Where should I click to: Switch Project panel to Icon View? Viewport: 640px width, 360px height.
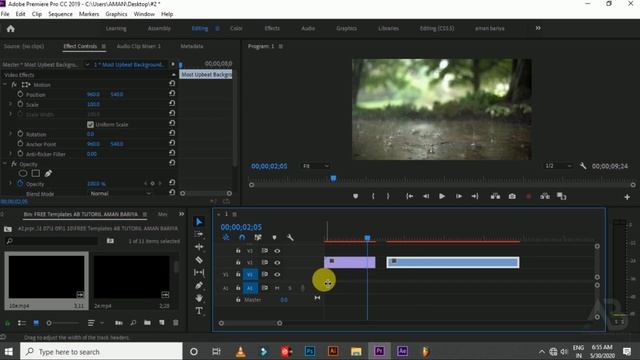(x=36, y=323)
